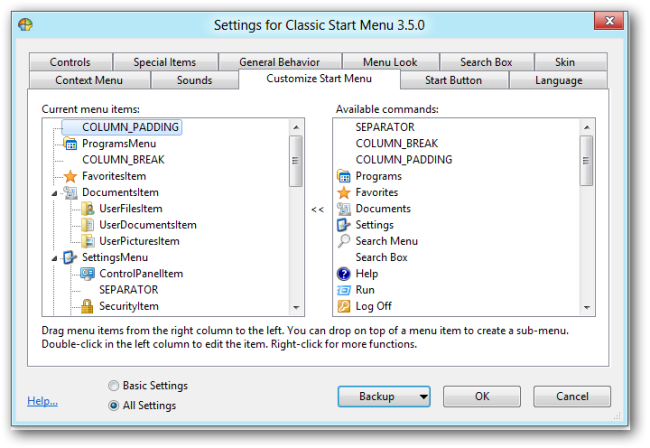The image size is (650, 448).
Task: Switch to the Context Menu tab
Action: tap(89, 80)
